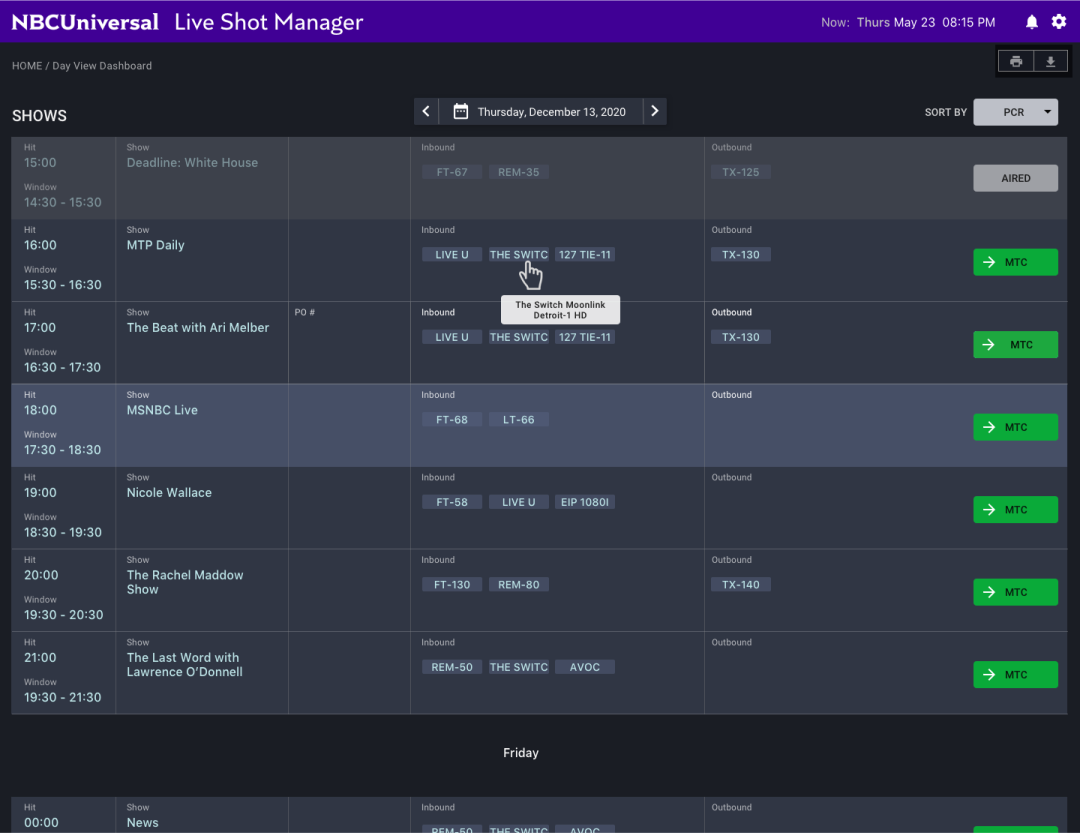Open The Last Word with Lawrence O'Donnell

point(185,665)
